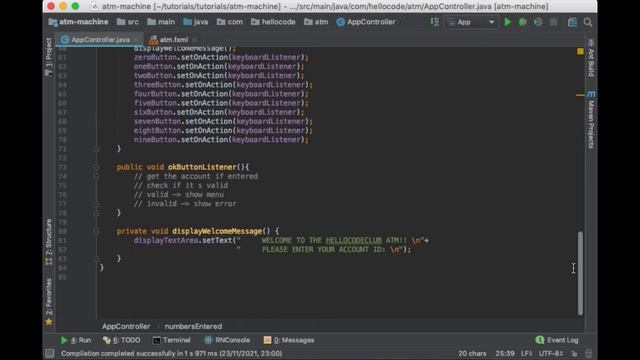The width and height of the screenshot is (640, 360).
Task: Click the grey Stop button icon
Action: [x=553, y=22]
